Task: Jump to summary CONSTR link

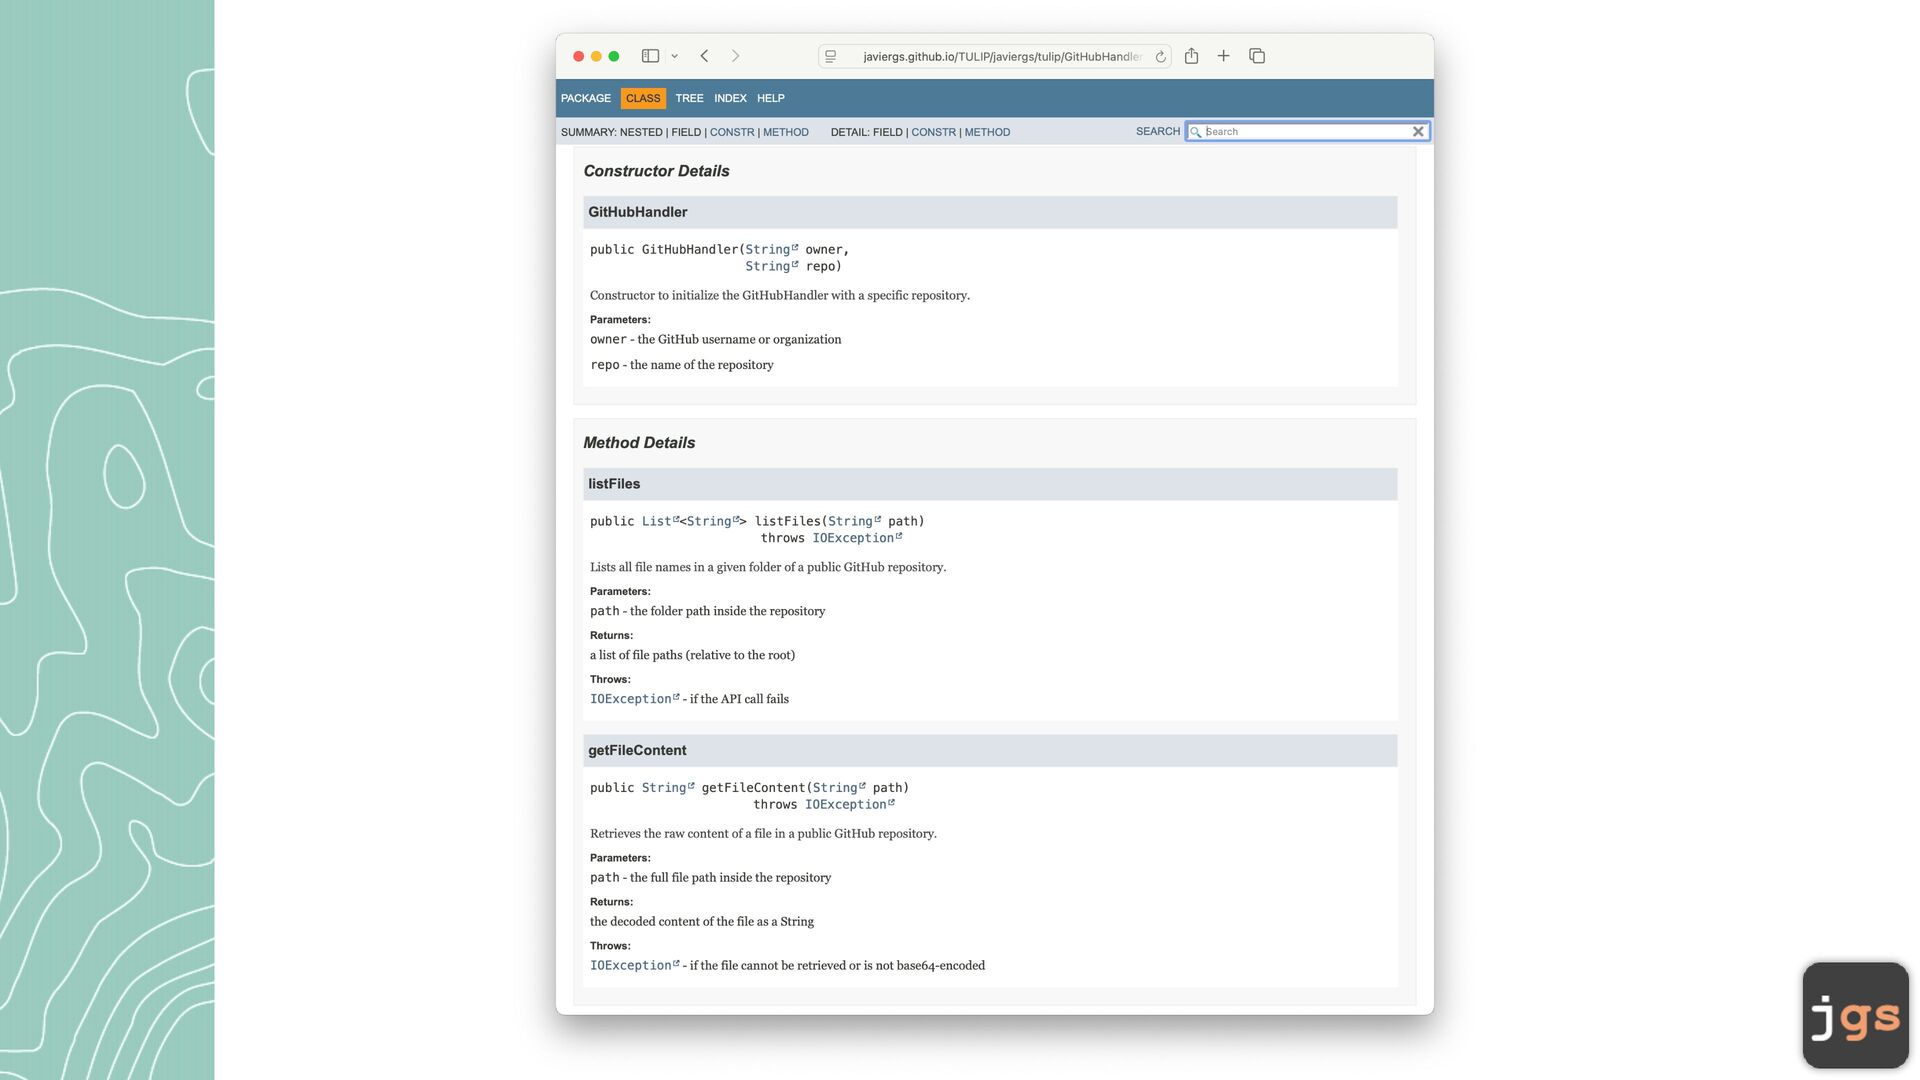Action: [x=732, y=132]
